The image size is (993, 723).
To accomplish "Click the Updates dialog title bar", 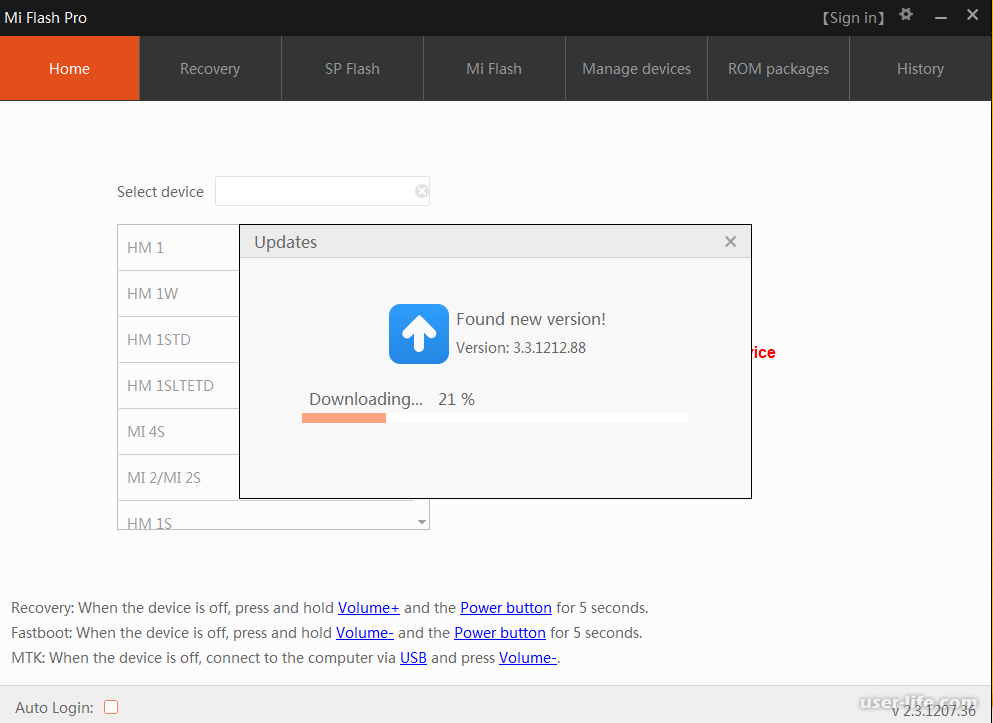I will coord(495,242).
